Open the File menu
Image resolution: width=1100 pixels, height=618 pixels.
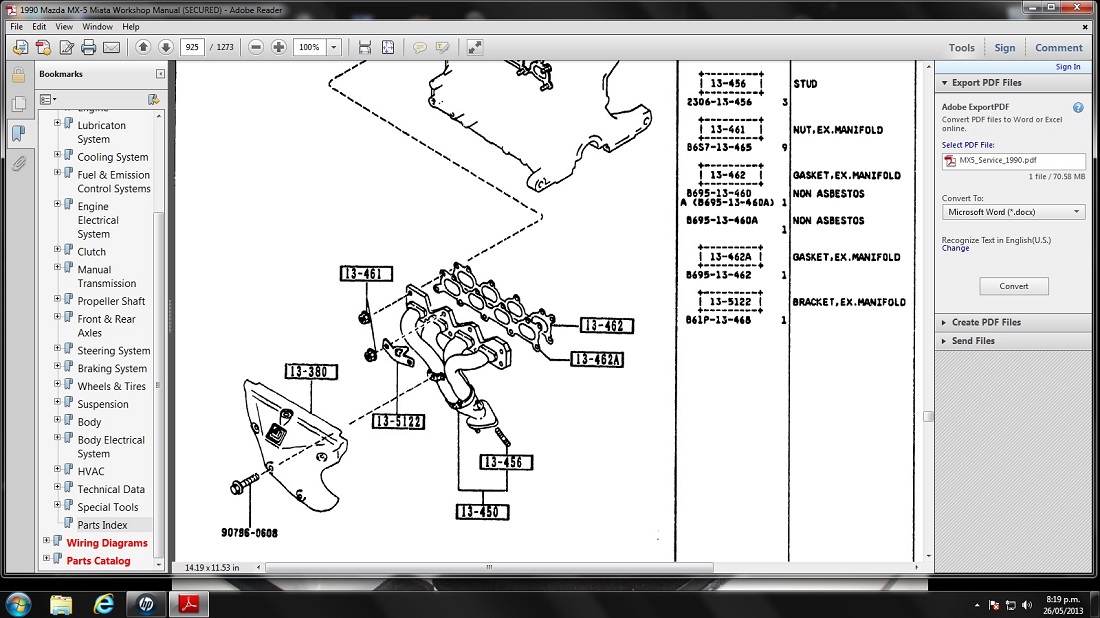tap(16, 27)
